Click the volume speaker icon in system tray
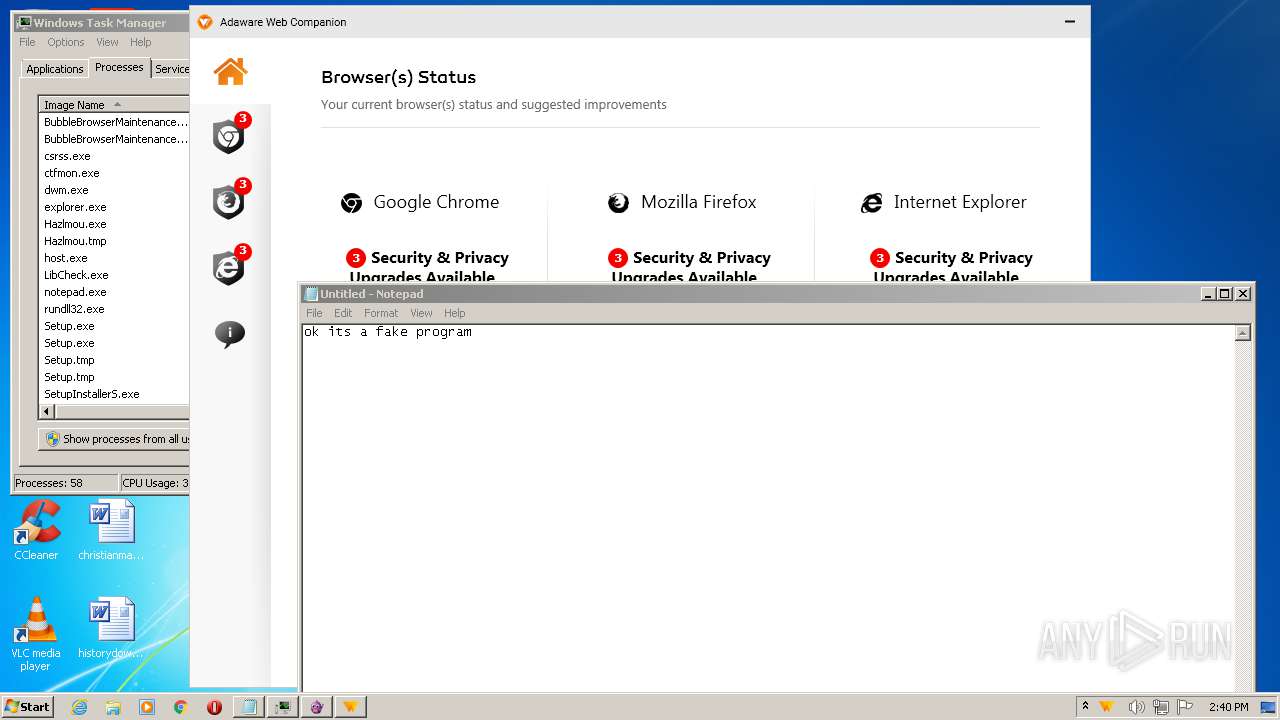 (1137, 707)
